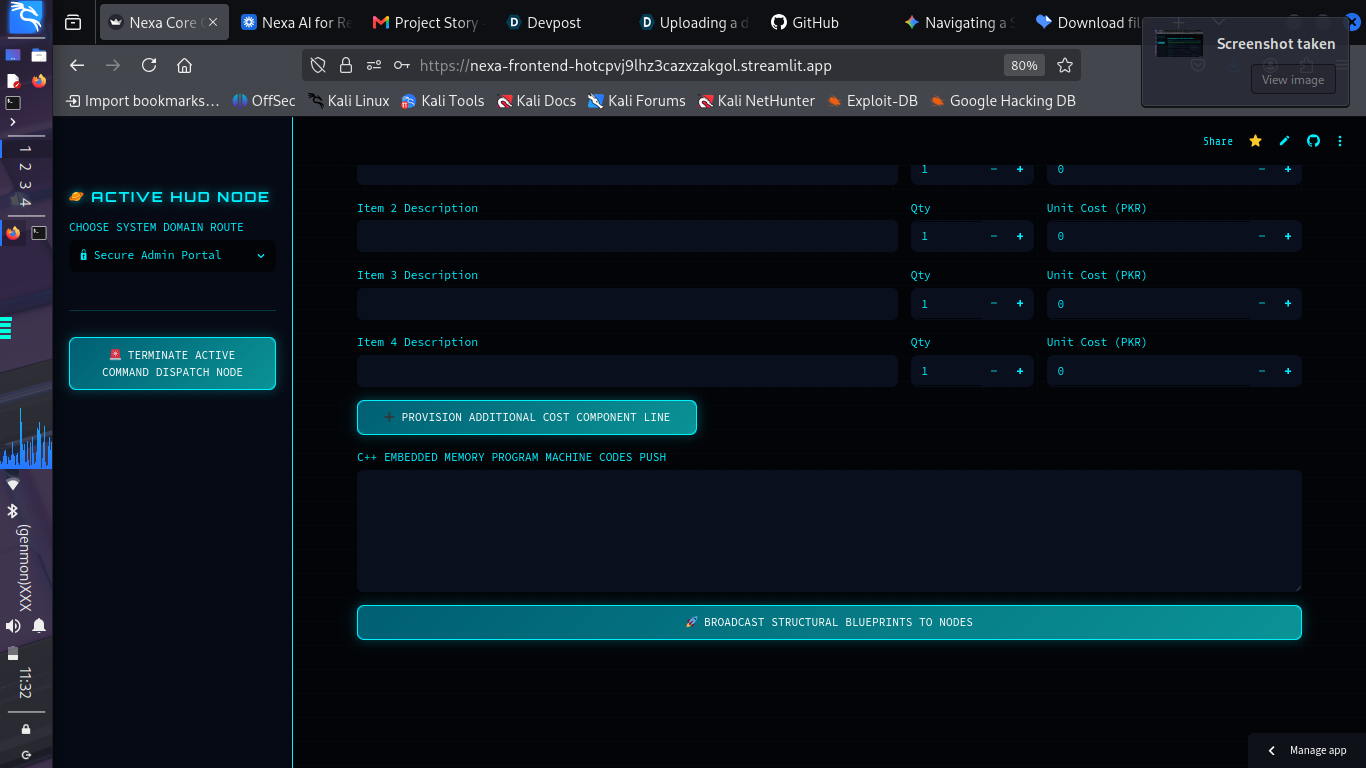Launch Firefox from the Kali panel launcher
1366x768 pixels.
pos(39,80)
